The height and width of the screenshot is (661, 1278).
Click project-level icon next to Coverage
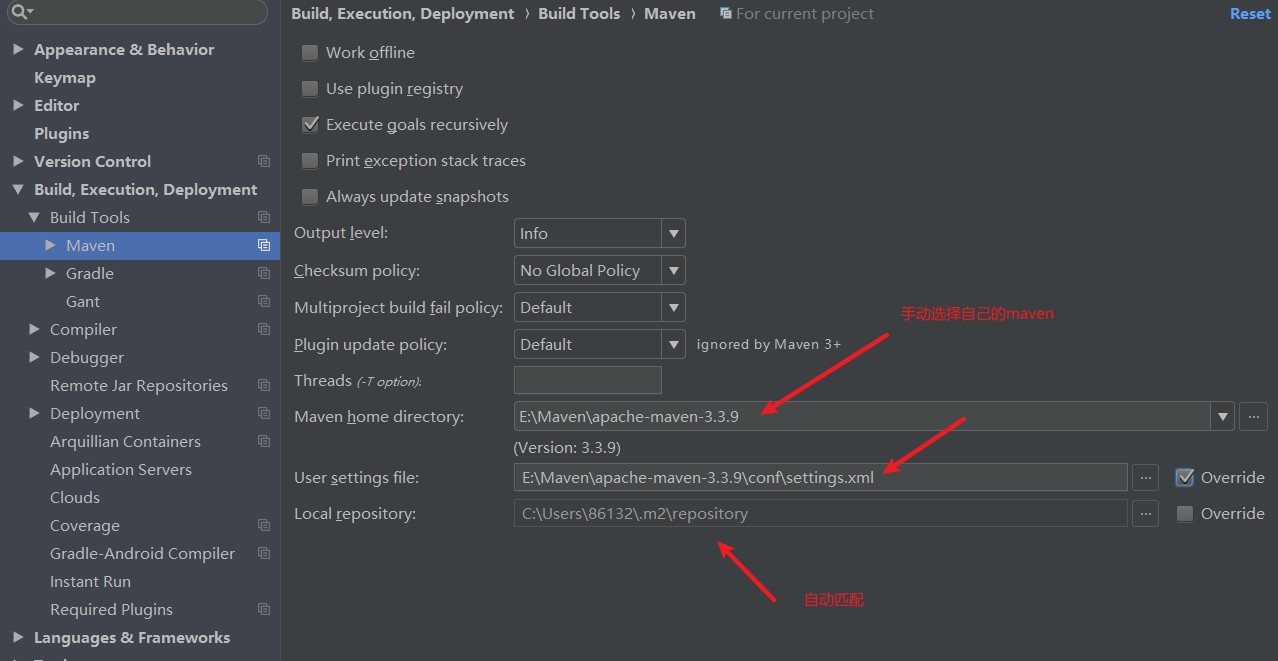coord(264,525)
